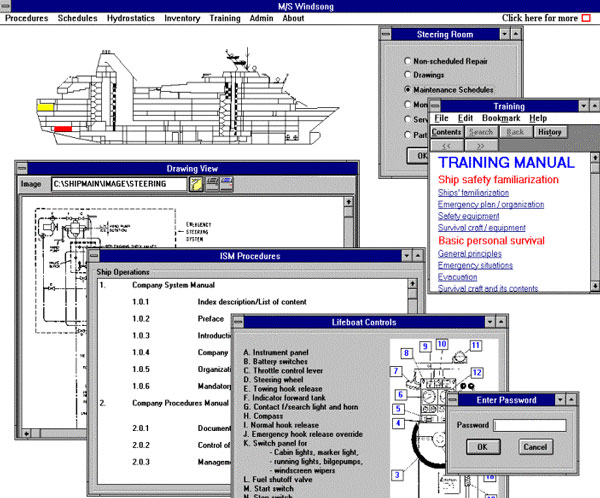Open the Emergency plan / organization link

pos(491,204)
